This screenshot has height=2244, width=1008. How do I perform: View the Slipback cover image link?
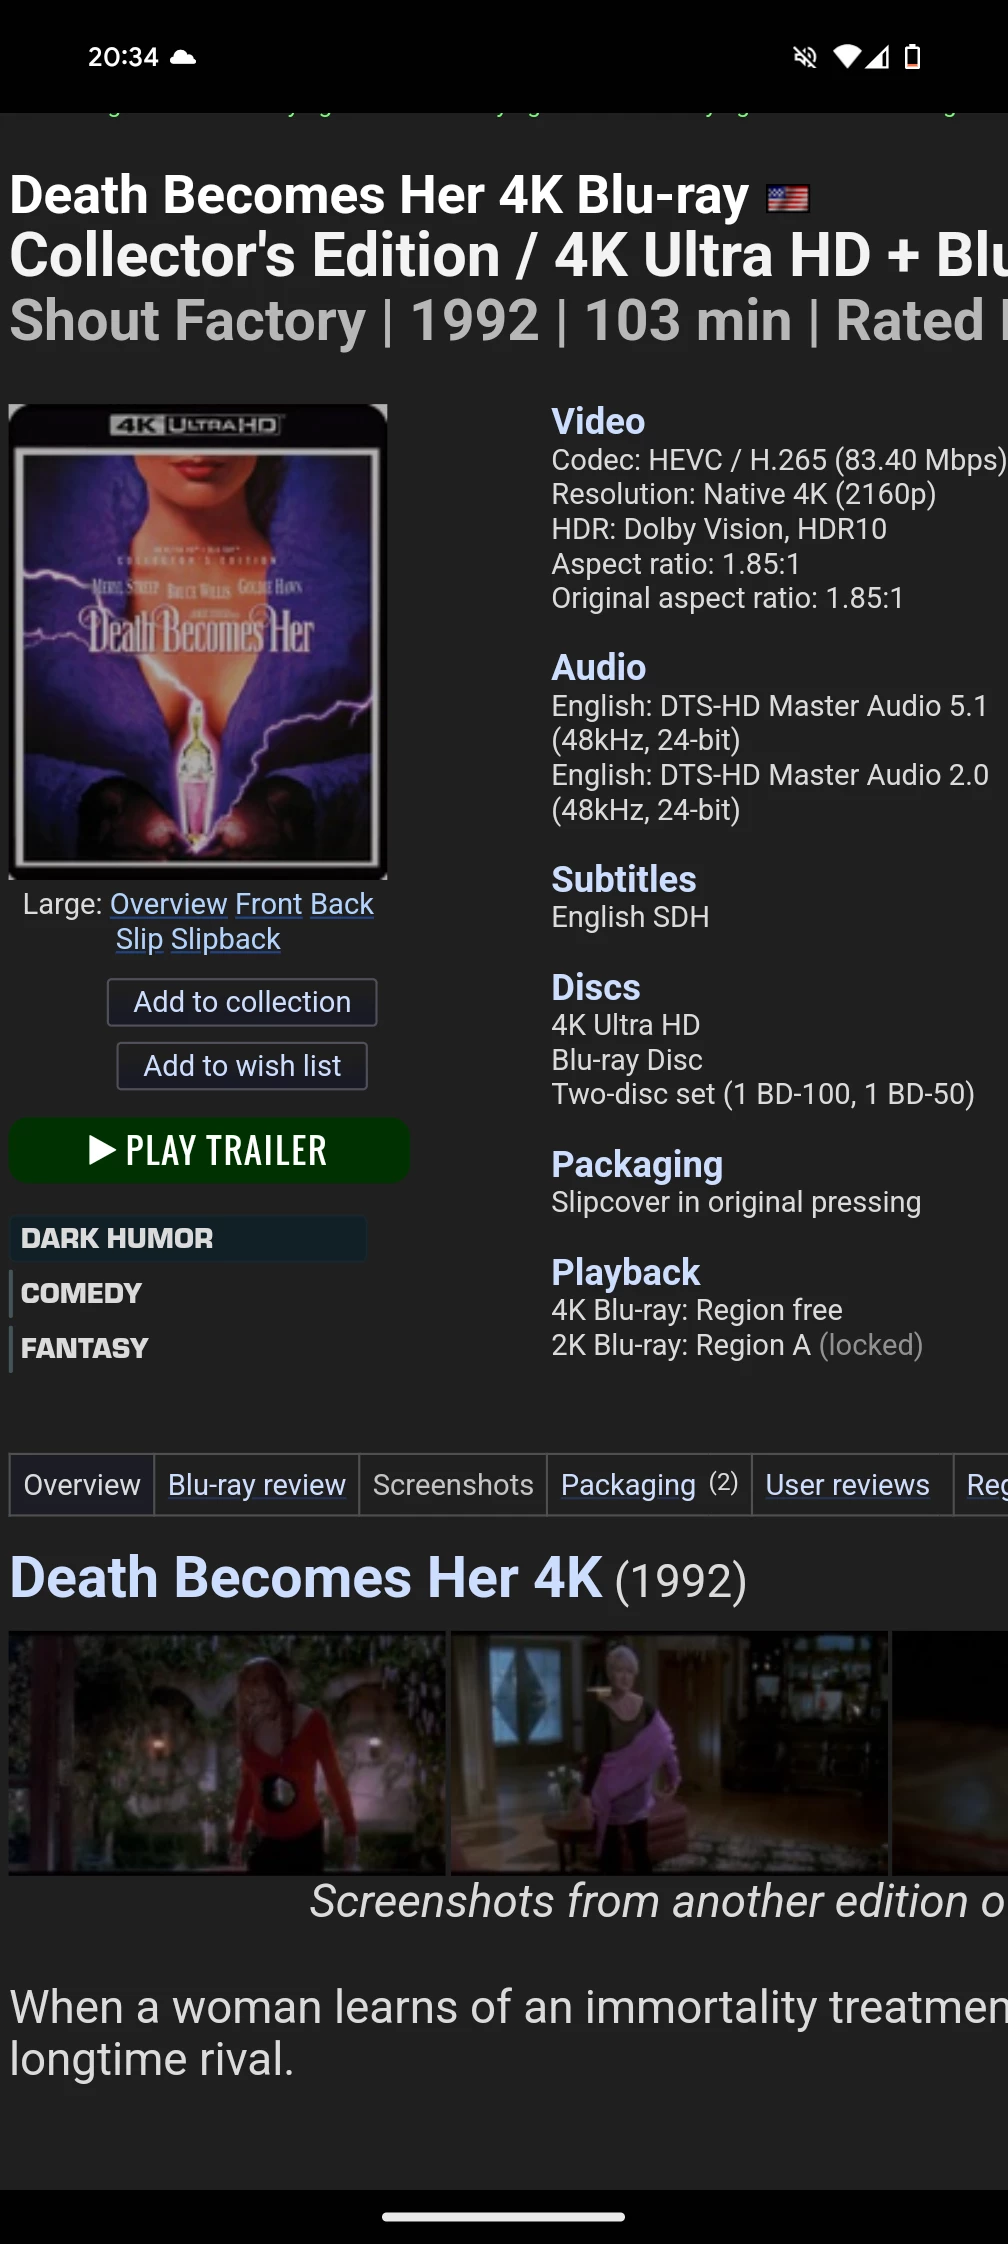click(x=226, y=940)
